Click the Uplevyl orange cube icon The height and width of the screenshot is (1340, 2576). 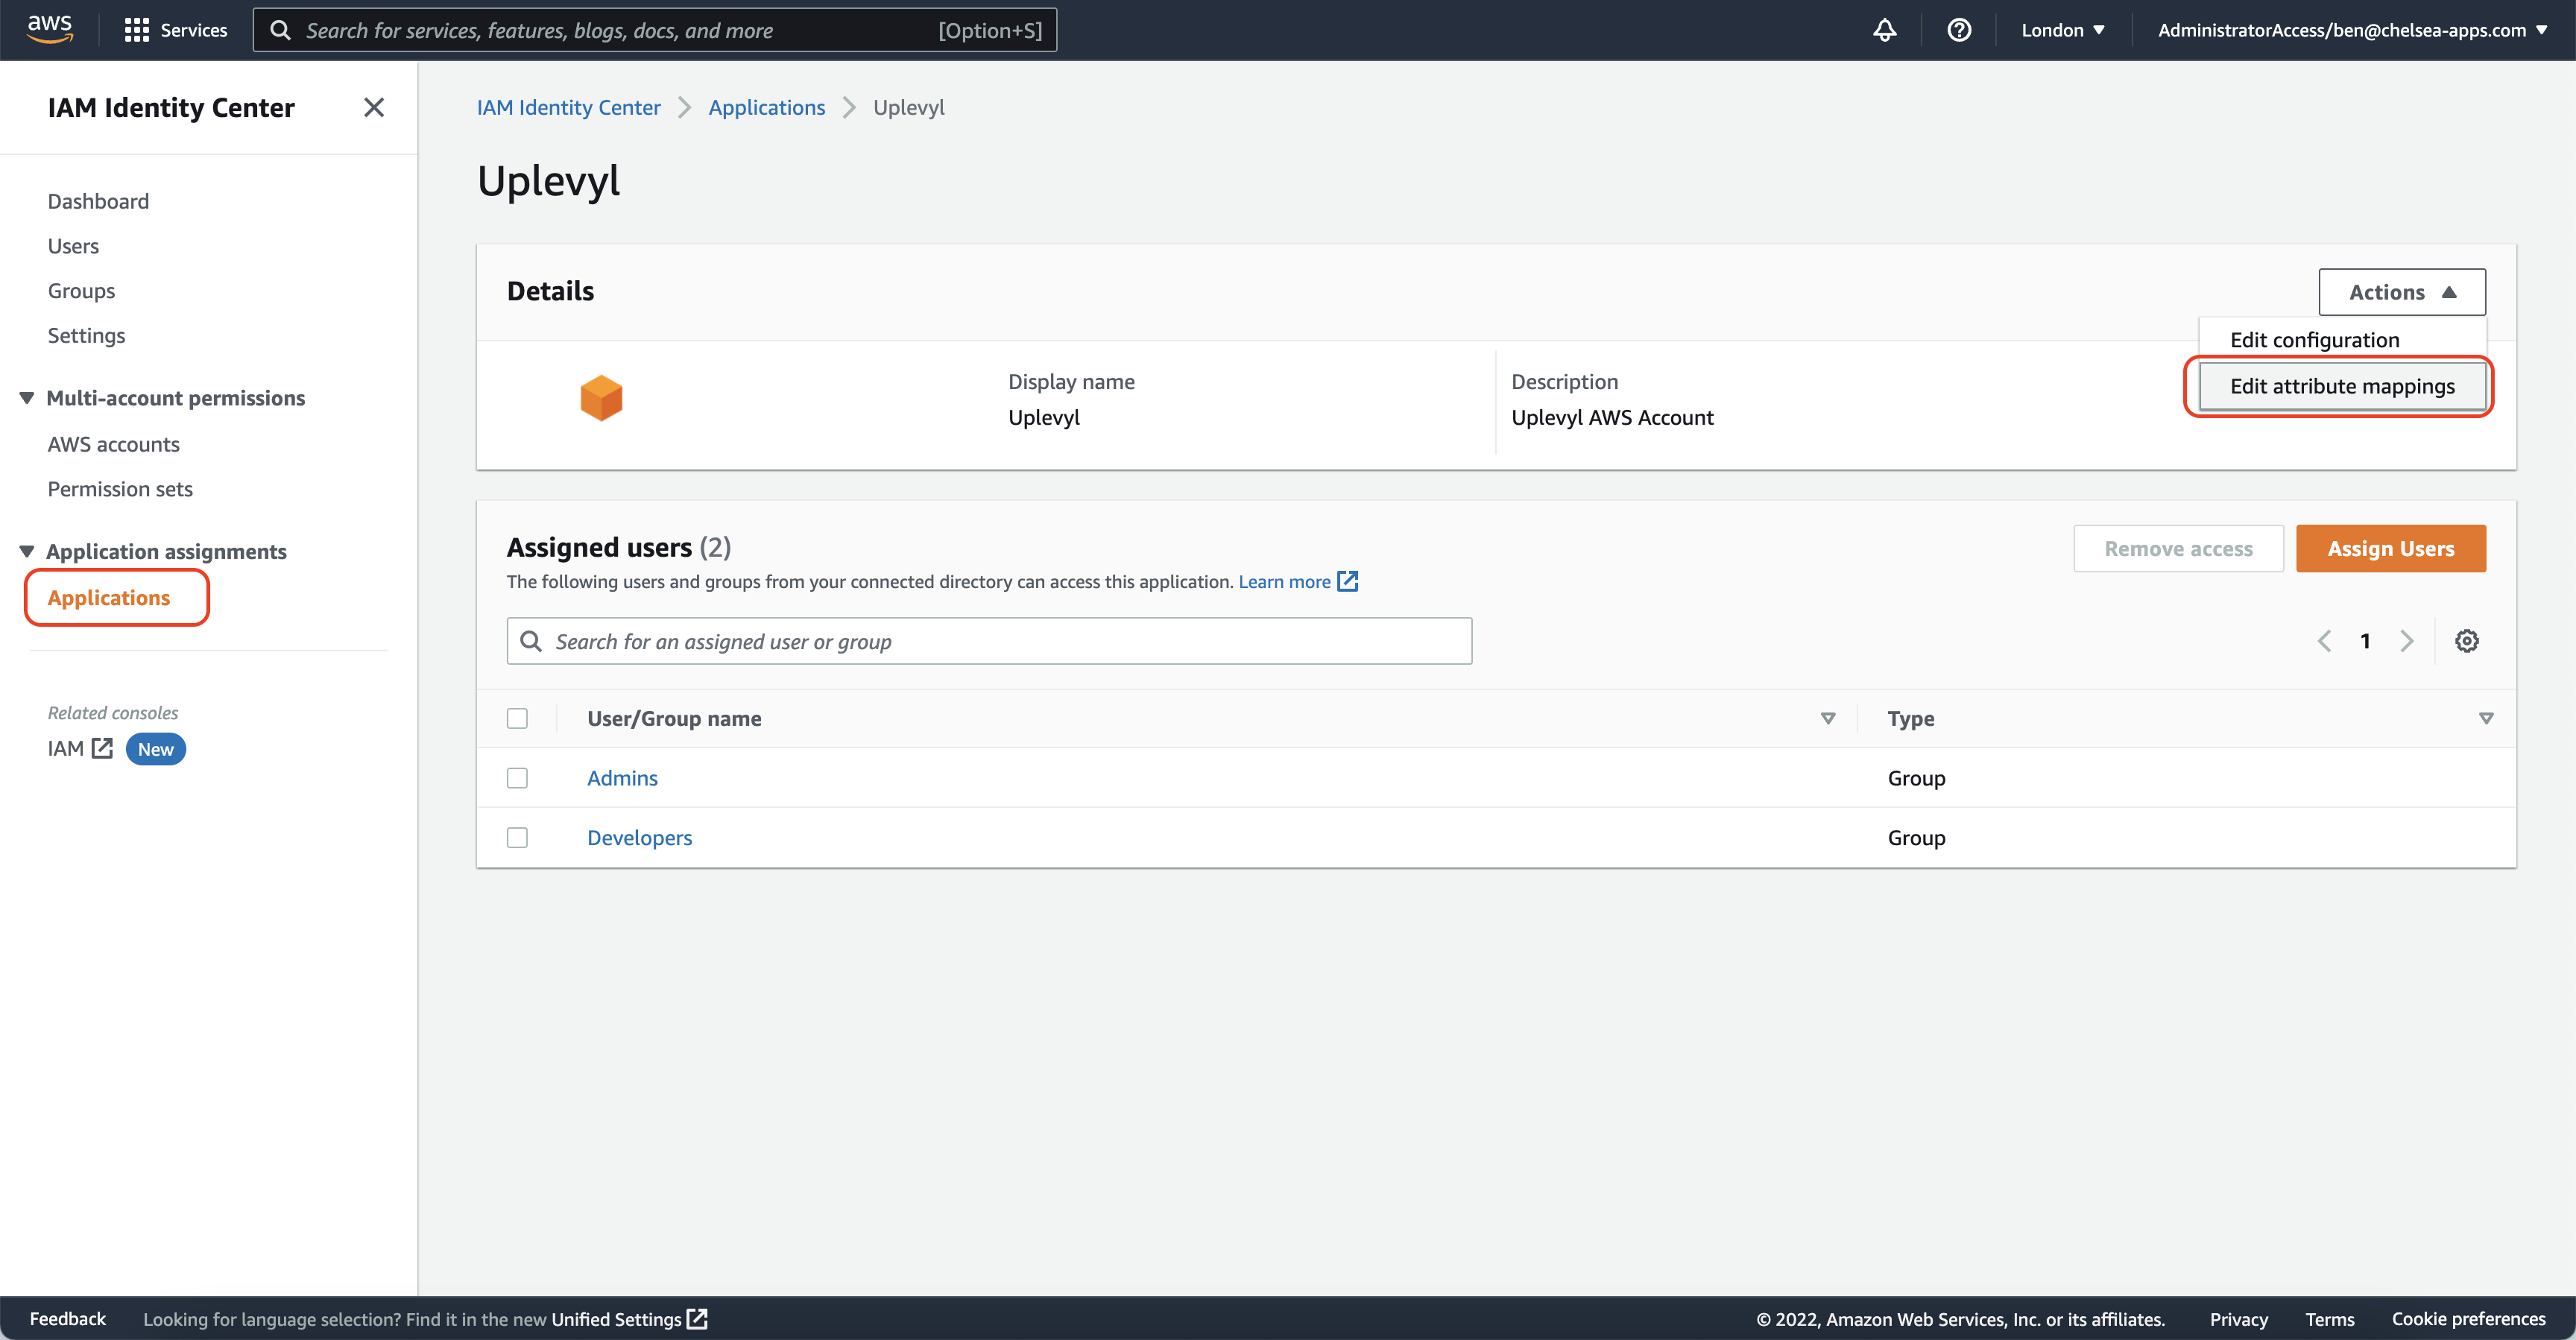pyautogui.click(x=601, y=398)
